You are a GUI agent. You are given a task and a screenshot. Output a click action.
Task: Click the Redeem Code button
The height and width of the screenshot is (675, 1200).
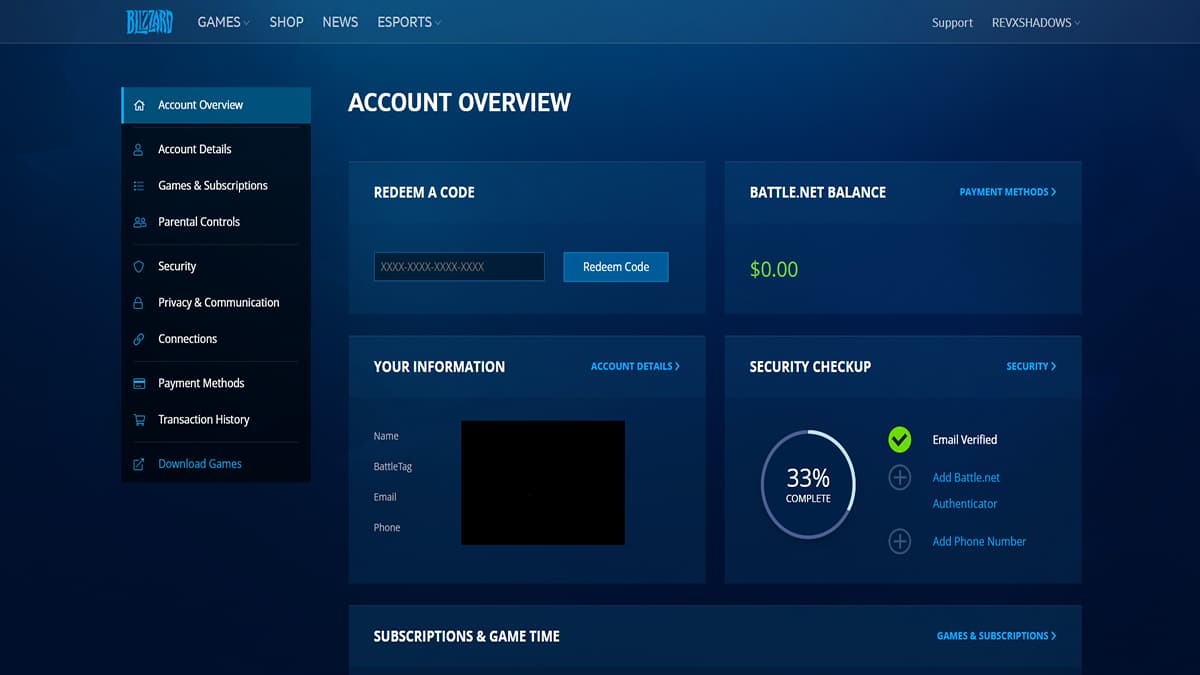(x=615, y=266)
